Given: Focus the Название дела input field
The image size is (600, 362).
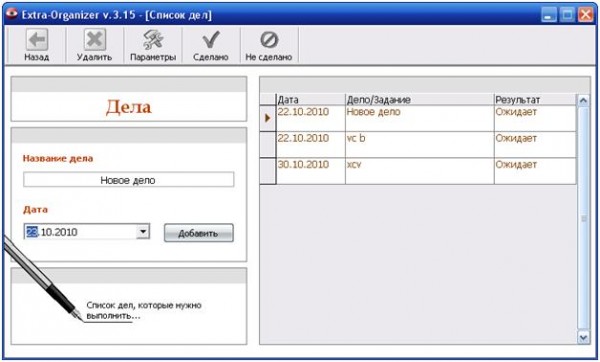Looking at the screenshot, I should click(128, 180).
